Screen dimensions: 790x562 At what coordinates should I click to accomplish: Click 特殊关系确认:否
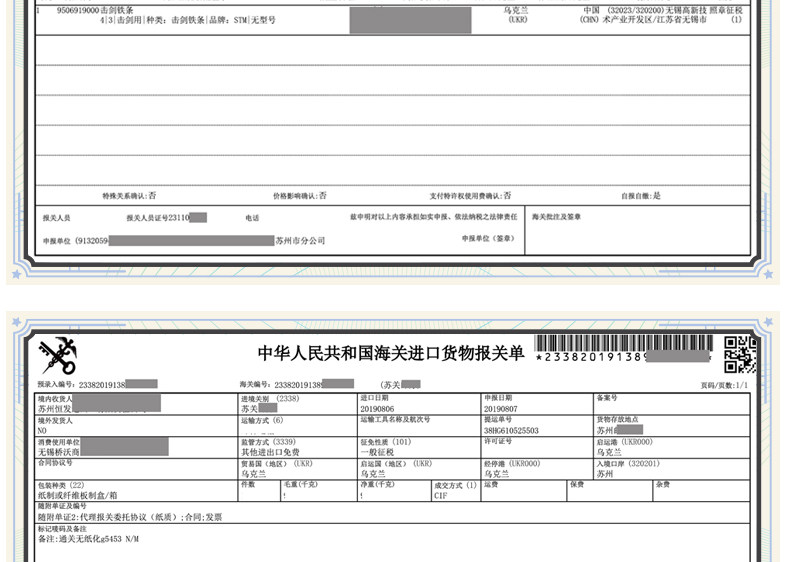pyautogui.click(x=129, y=196)
